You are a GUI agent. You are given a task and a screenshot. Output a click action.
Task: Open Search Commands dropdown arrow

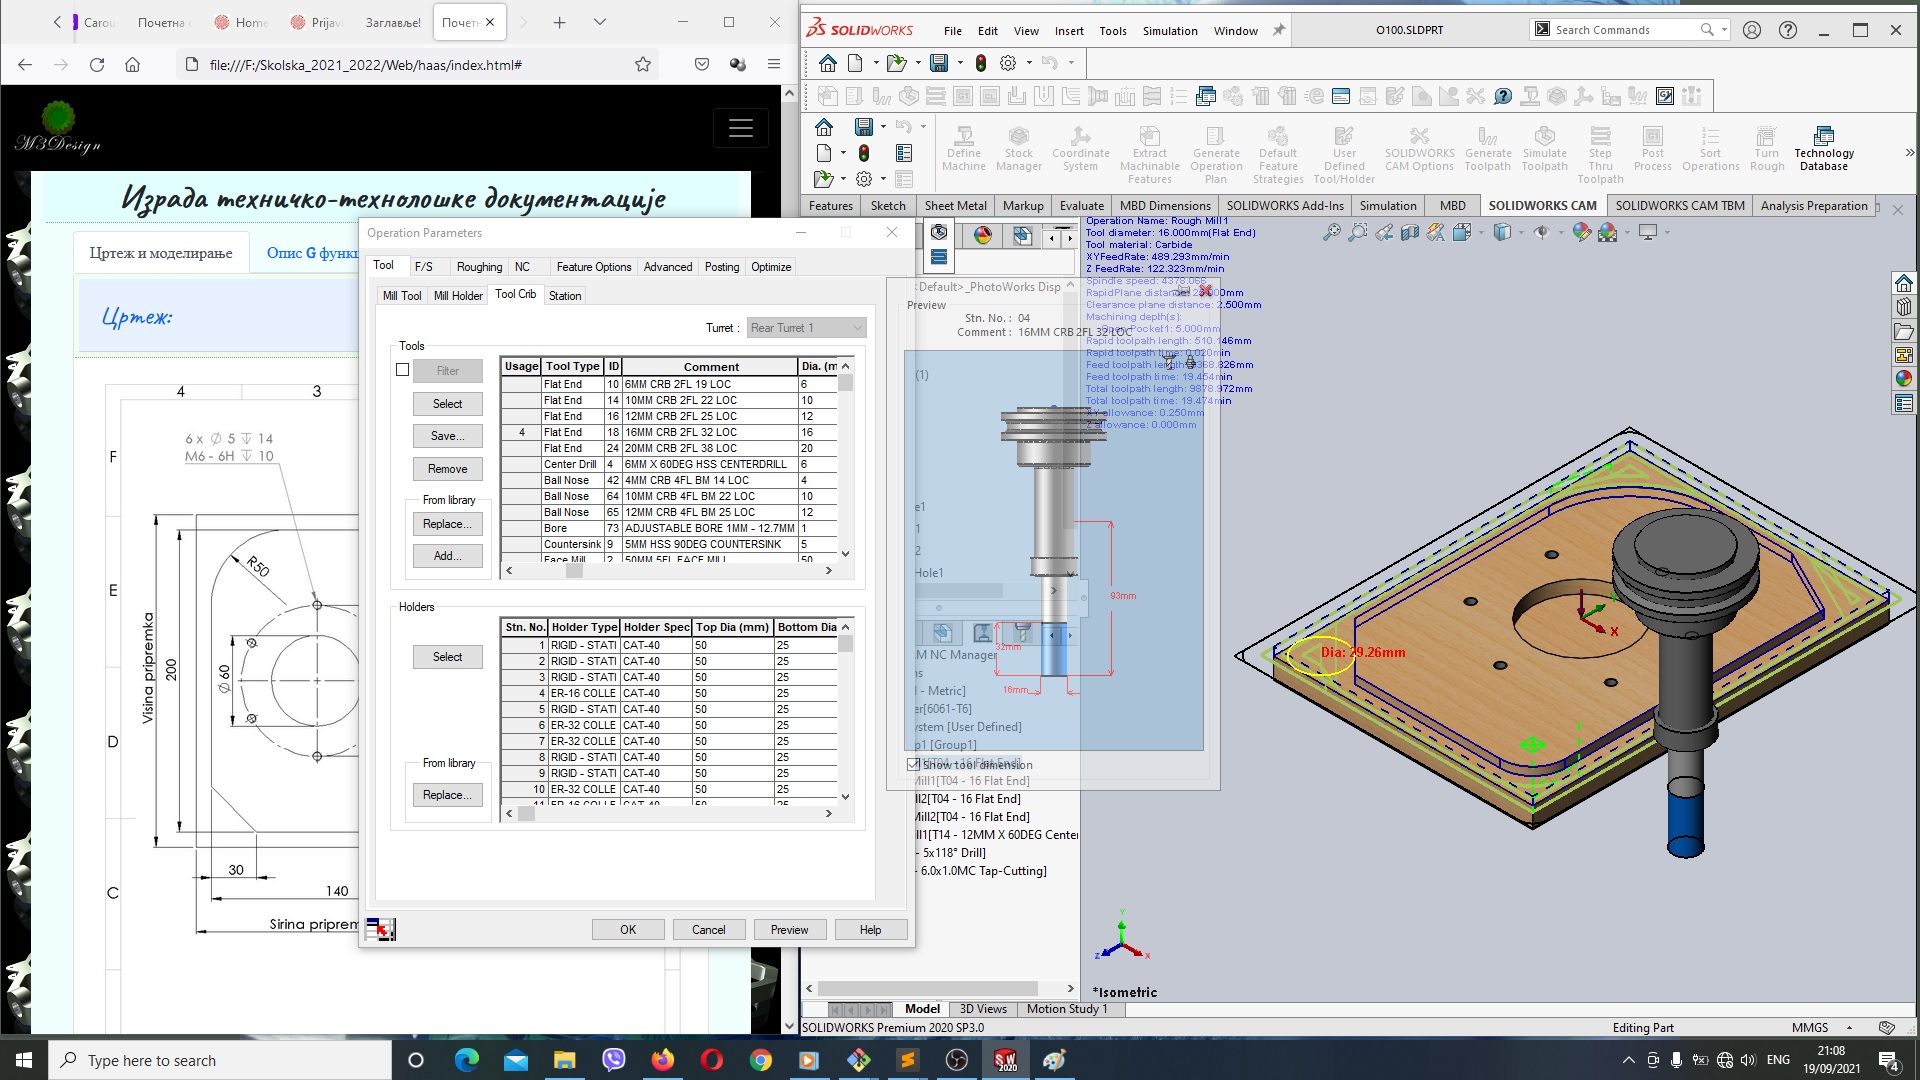[x=1724, y=30]
